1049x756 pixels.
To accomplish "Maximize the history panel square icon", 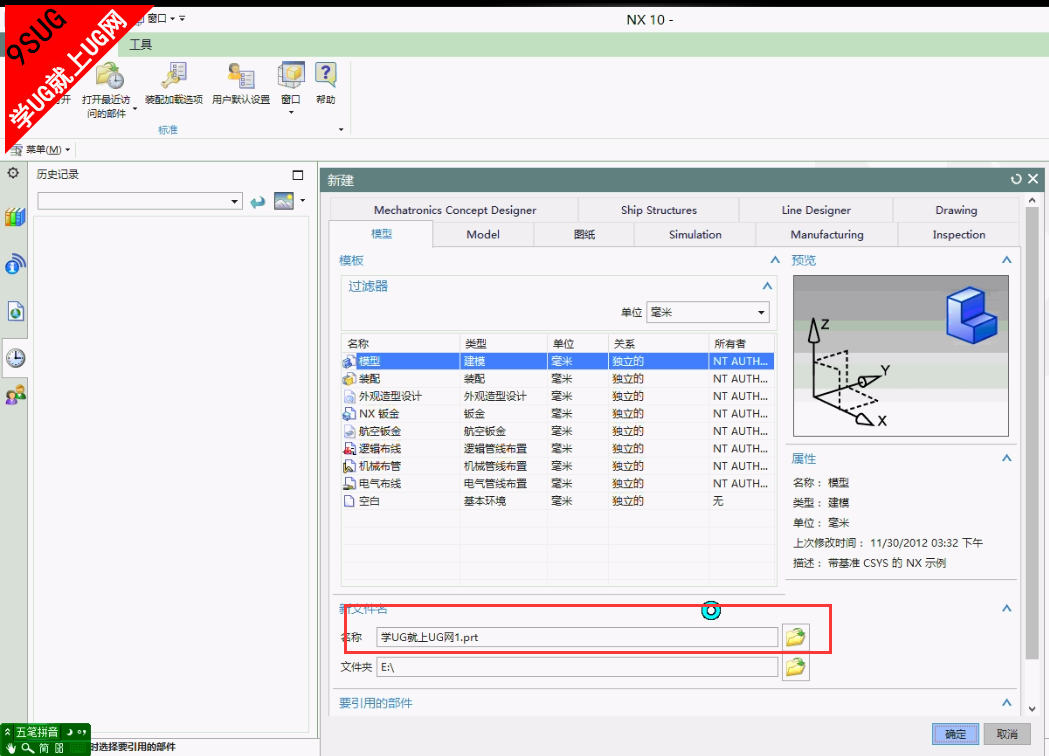I will point(298,175).
